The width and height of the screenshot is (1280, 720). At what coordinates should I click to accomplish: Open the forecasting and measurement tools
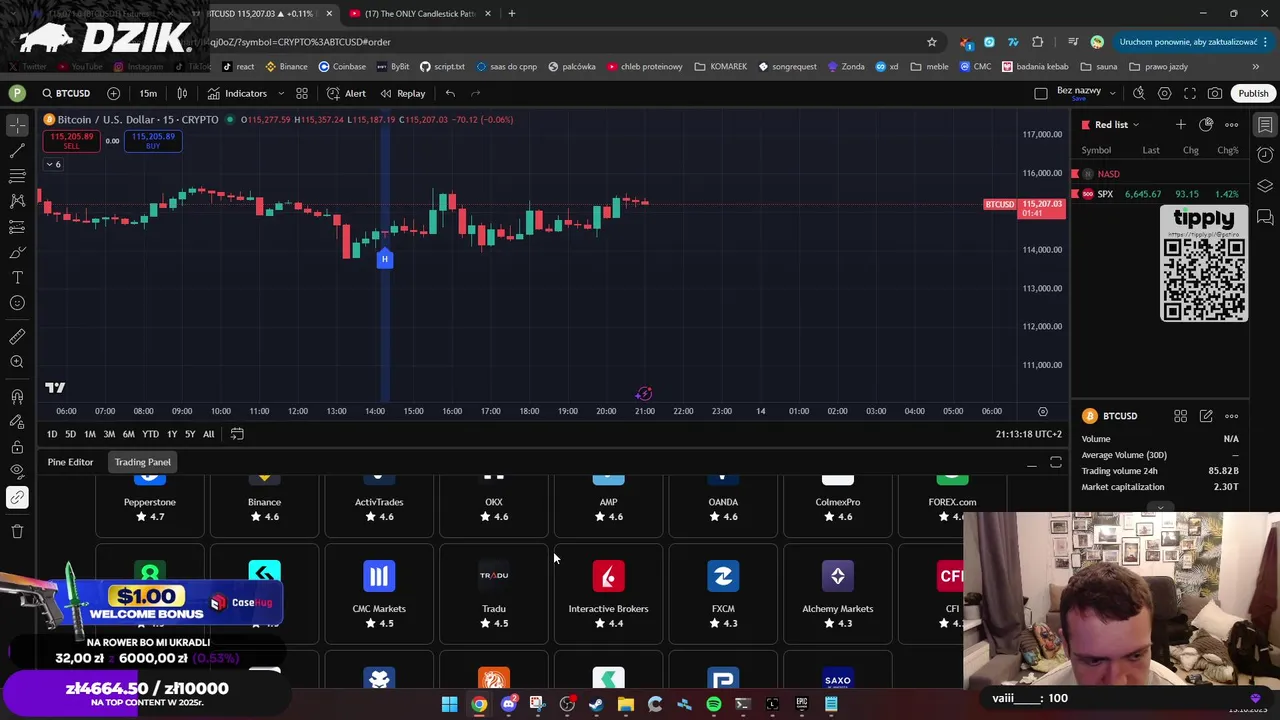17,227
